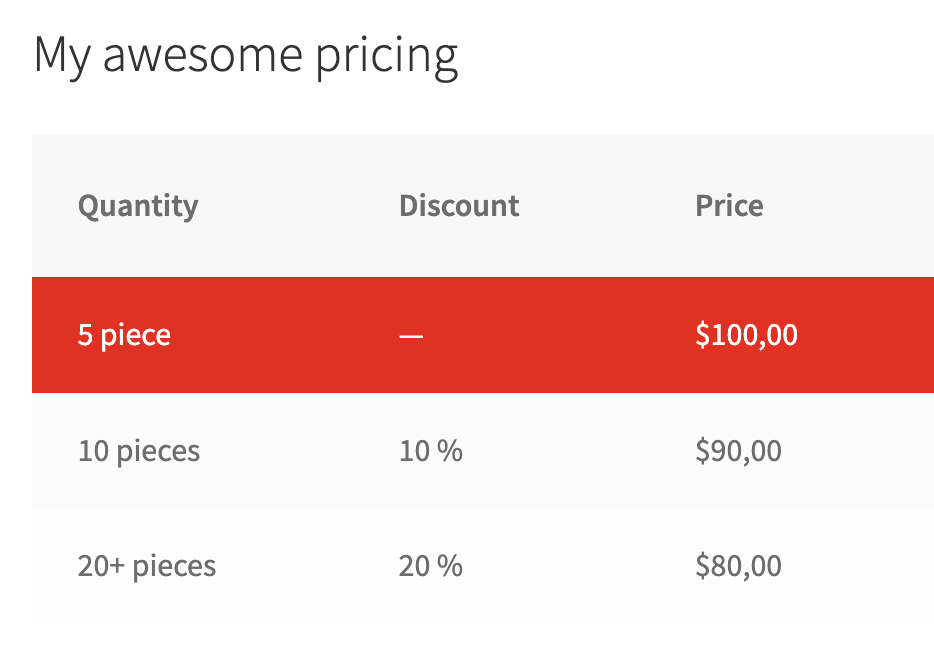The height and width of the screenshot is (654, 934).
Task: Click the Price column header
Action: coord(729,206)
